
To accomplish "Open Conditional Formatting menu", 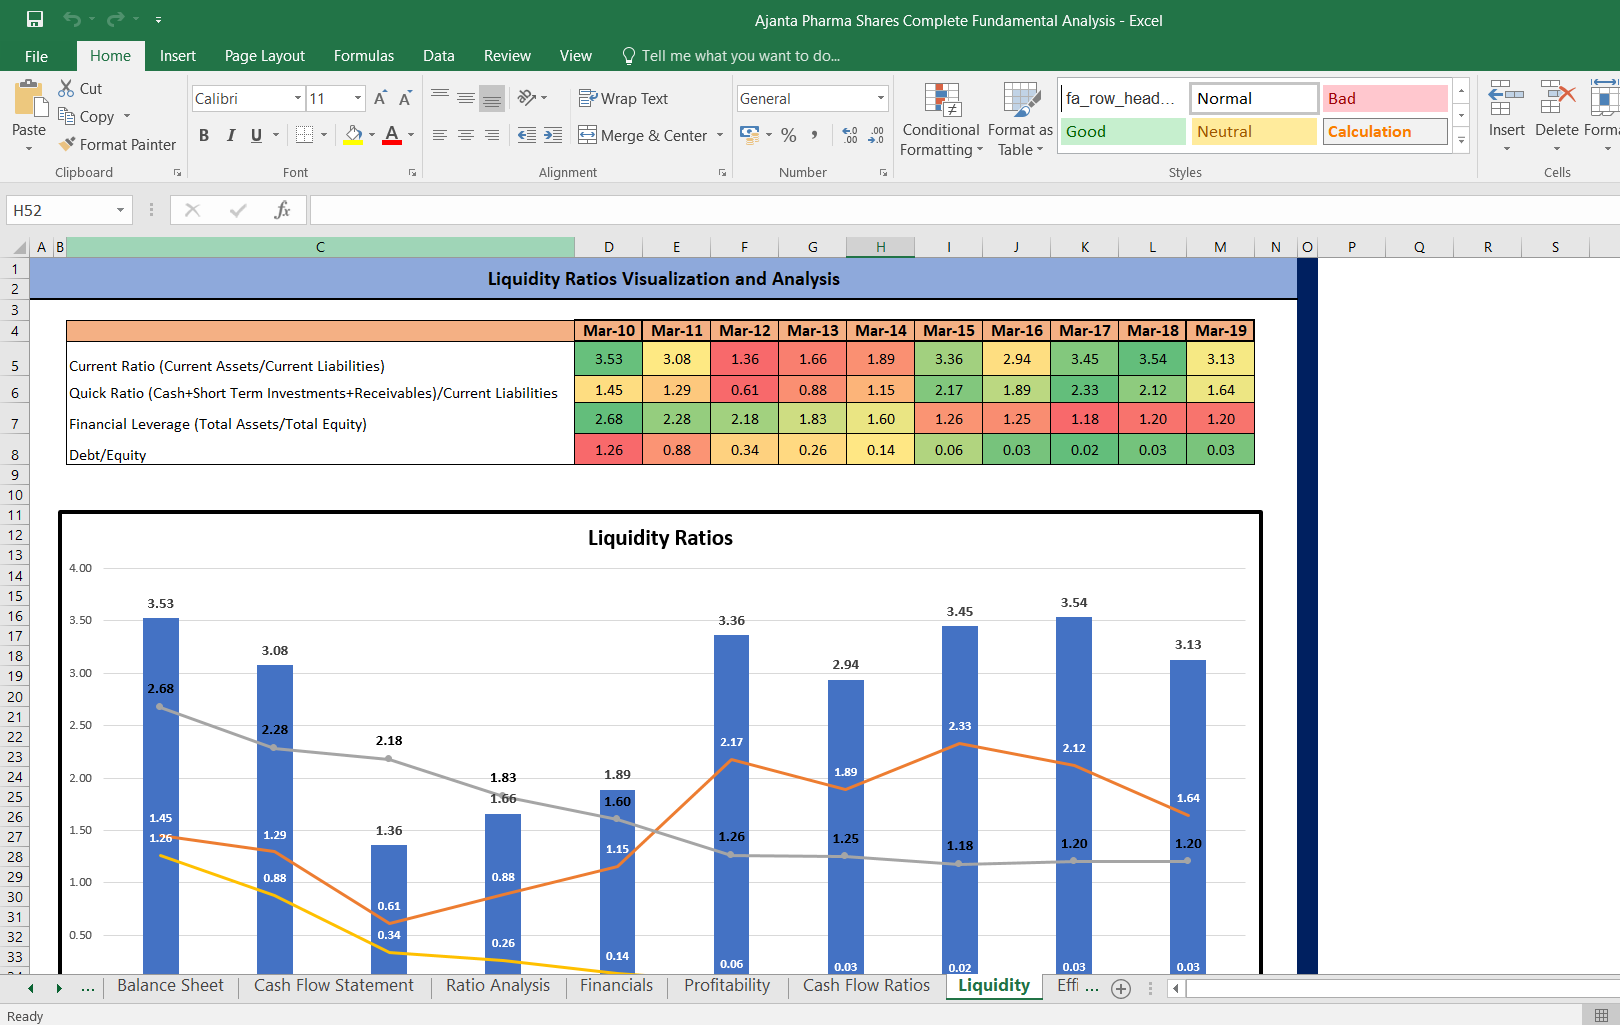I will tap(941, 119).
